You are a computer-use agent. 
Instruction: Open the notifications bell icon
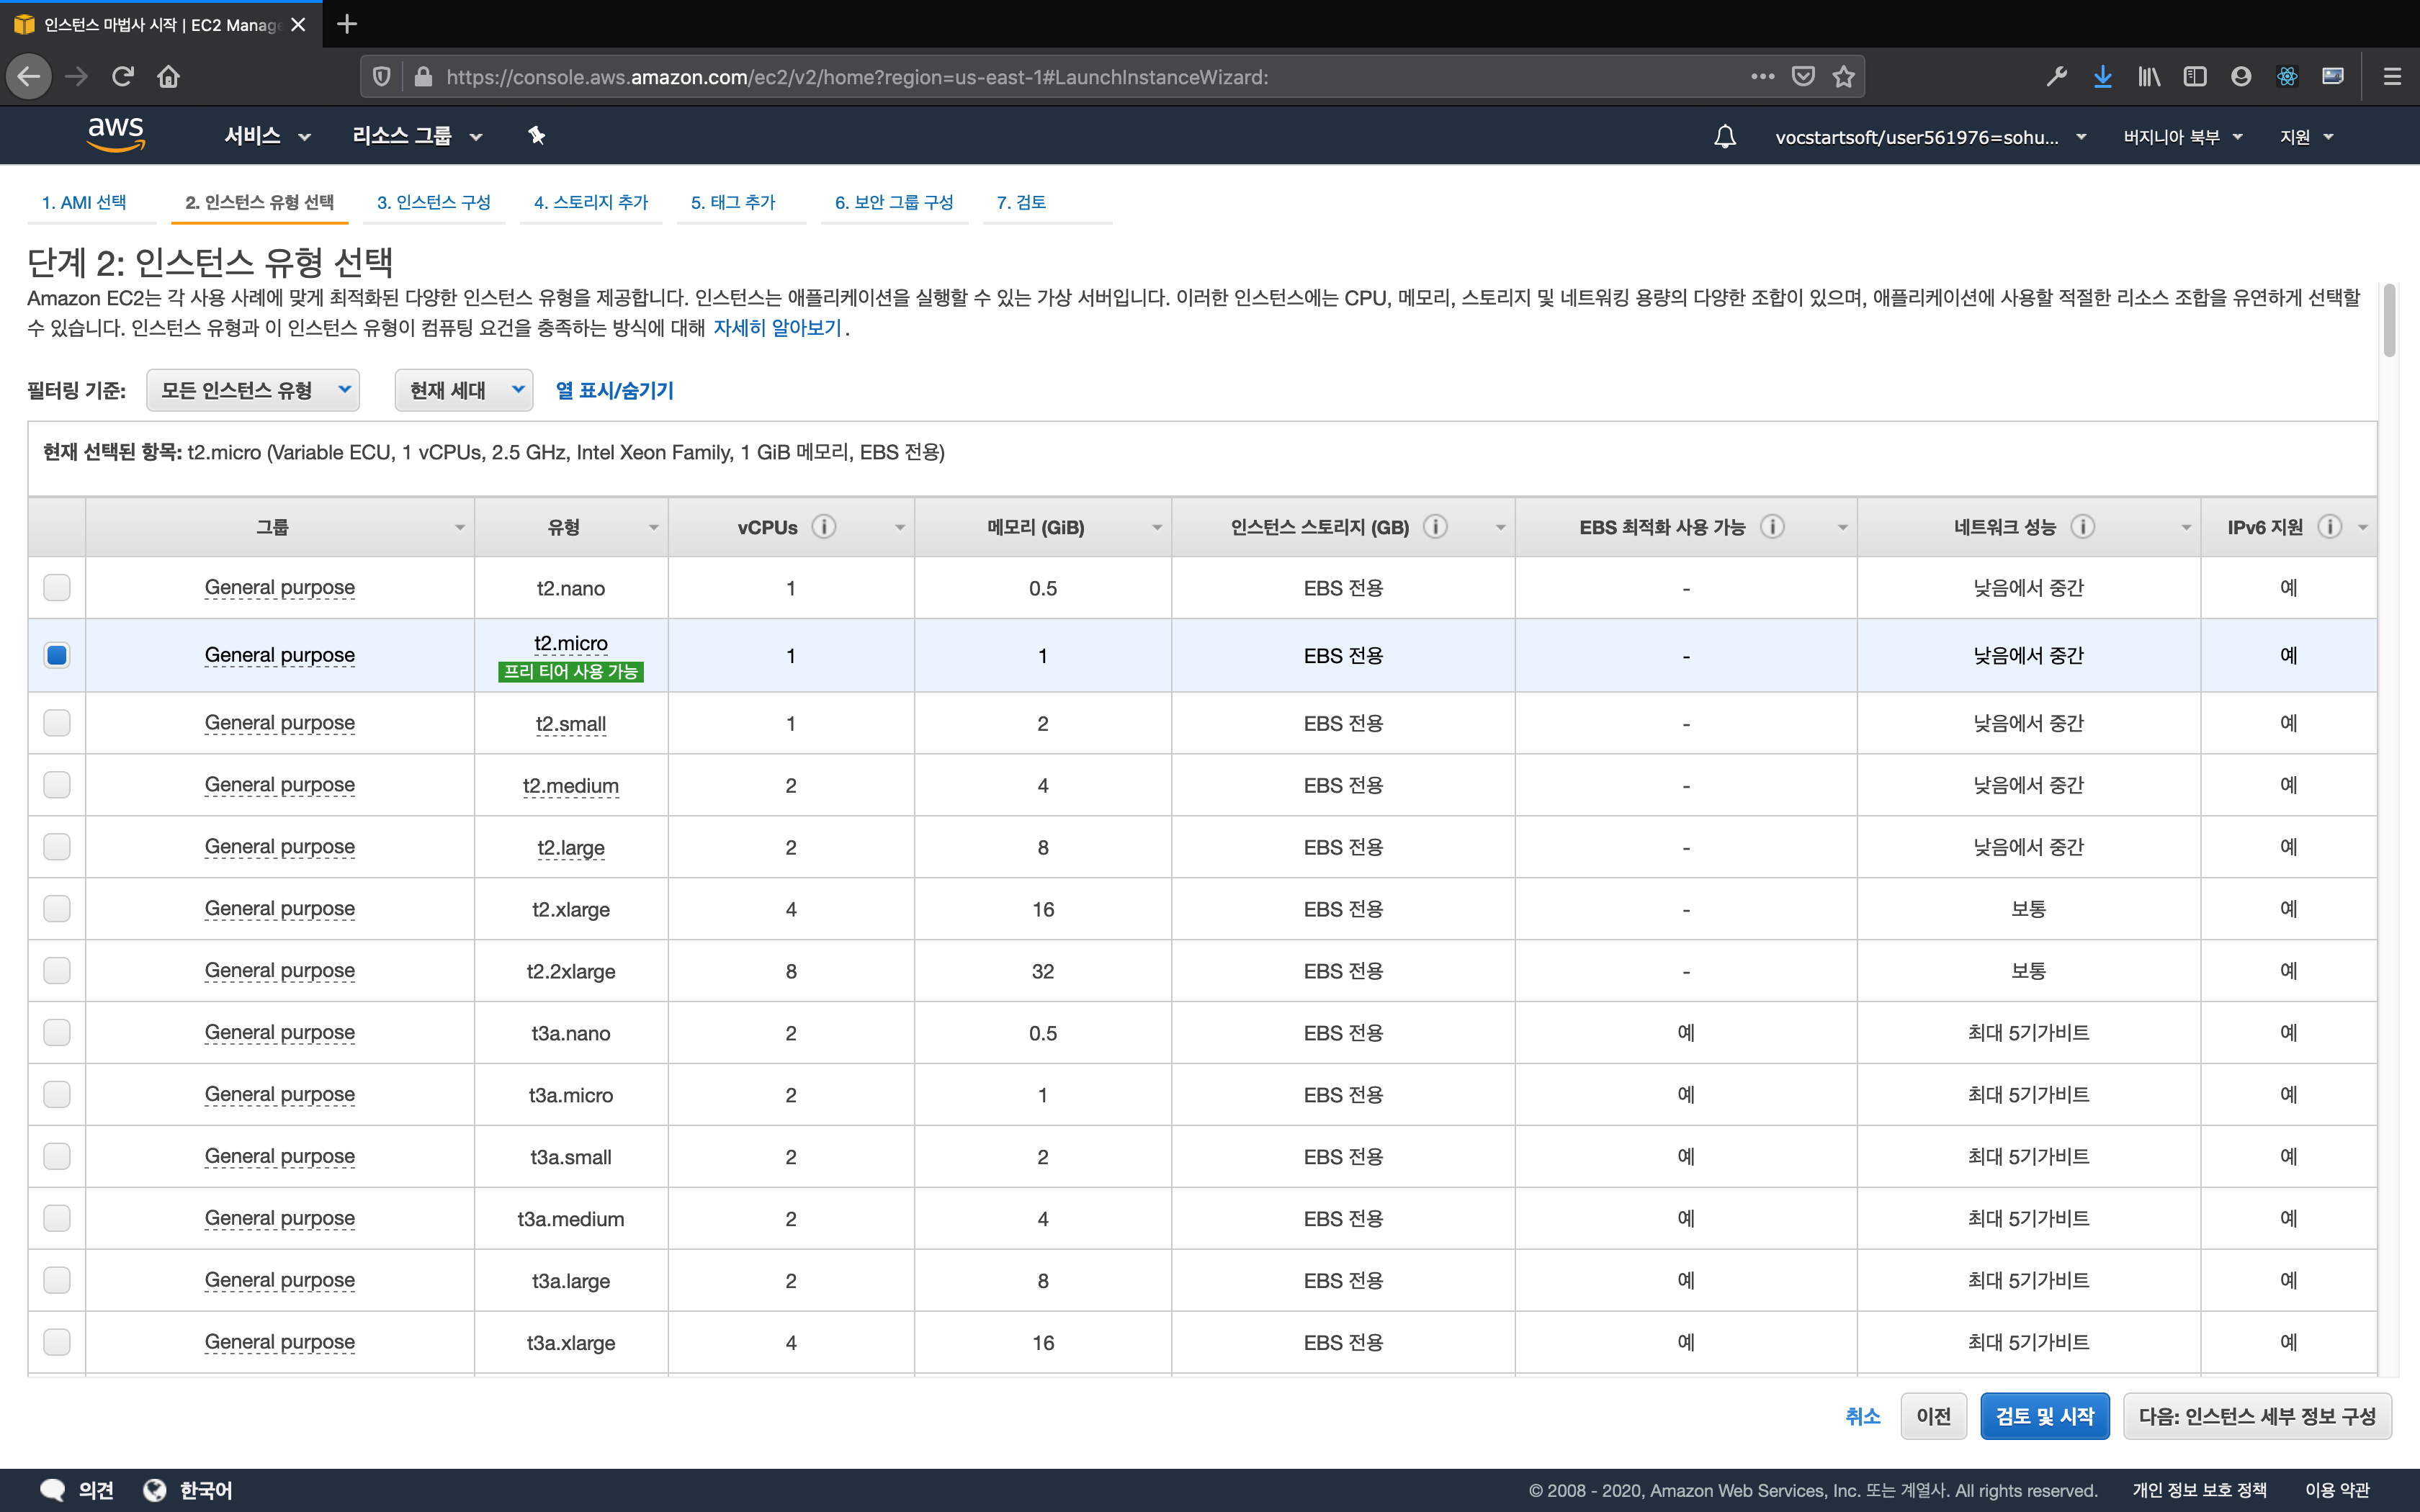[x=1724, y=136]
